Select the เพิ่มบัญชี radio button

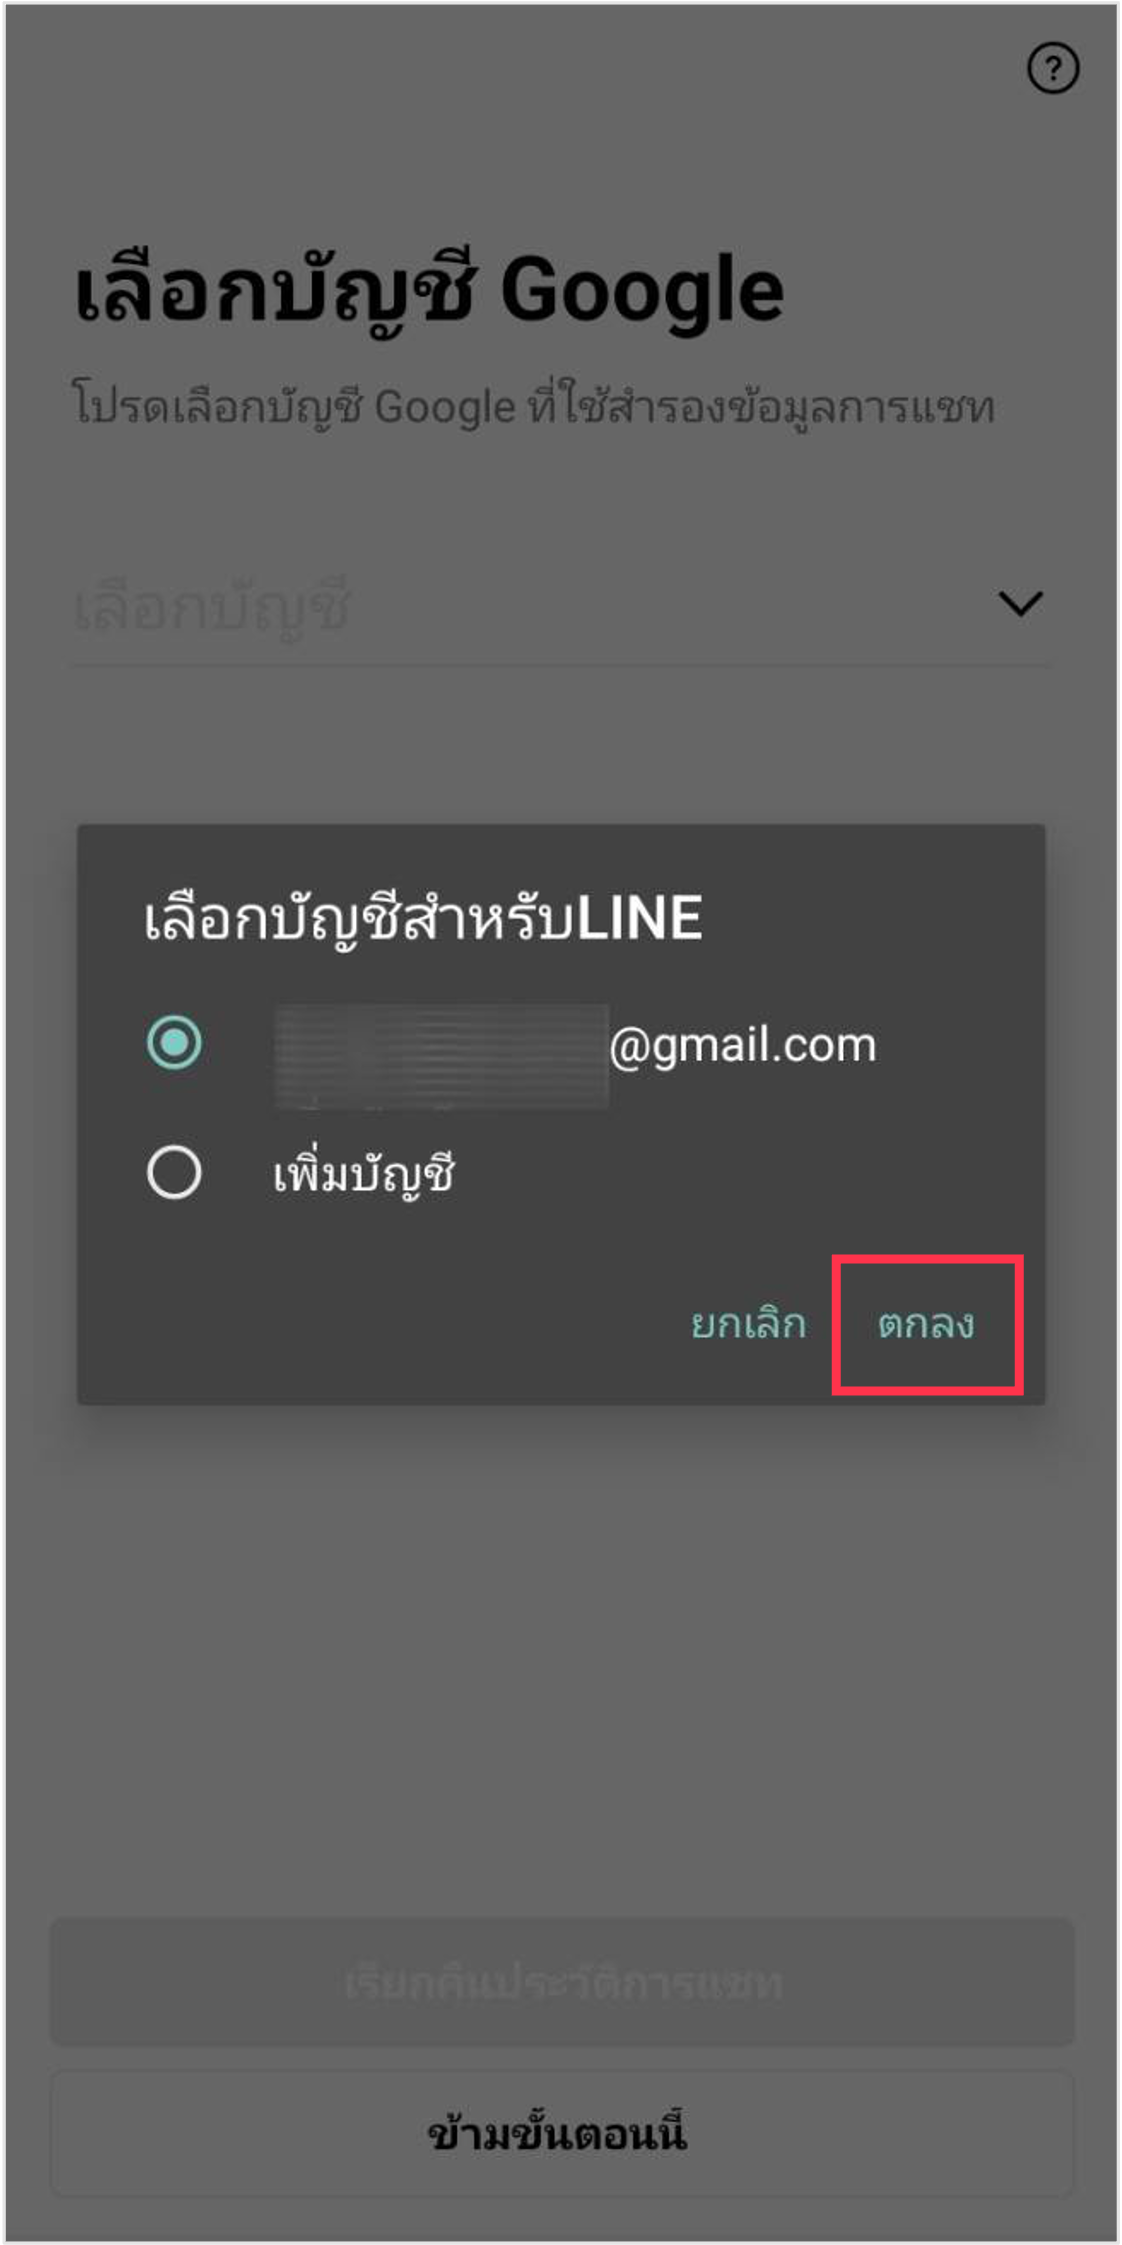174,1172
